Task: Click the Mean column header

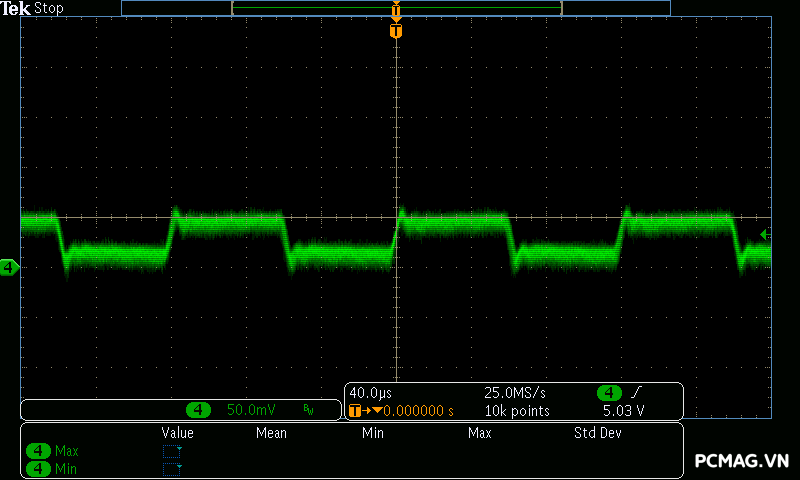Action: tap(271, 433)
